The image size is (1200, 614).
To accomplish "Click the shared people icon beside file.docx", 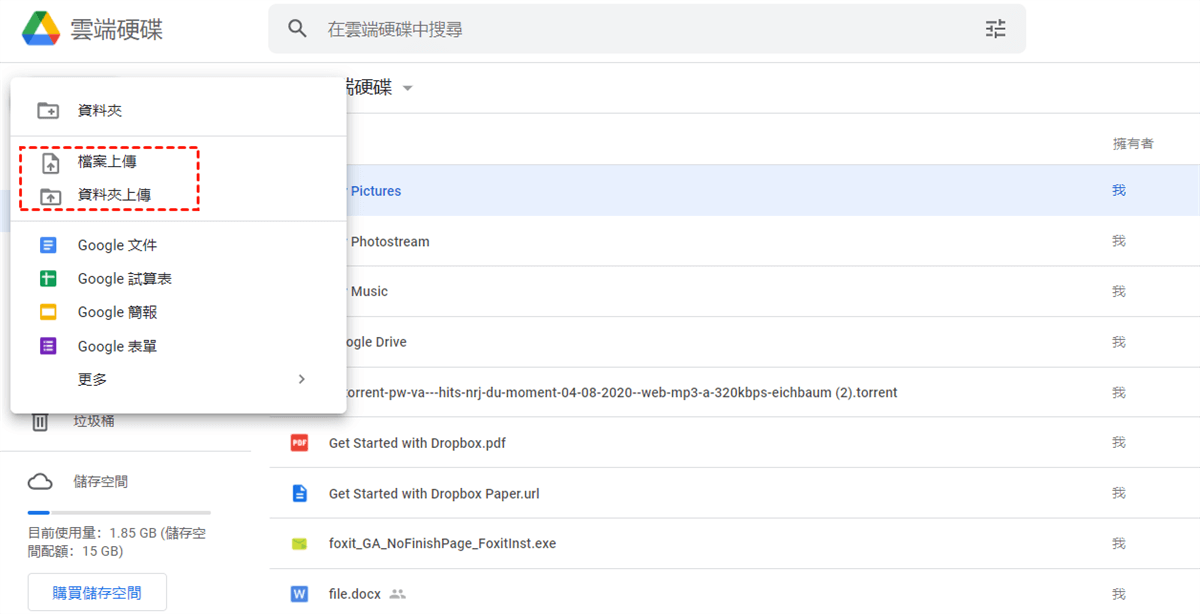I will point(397,594).
